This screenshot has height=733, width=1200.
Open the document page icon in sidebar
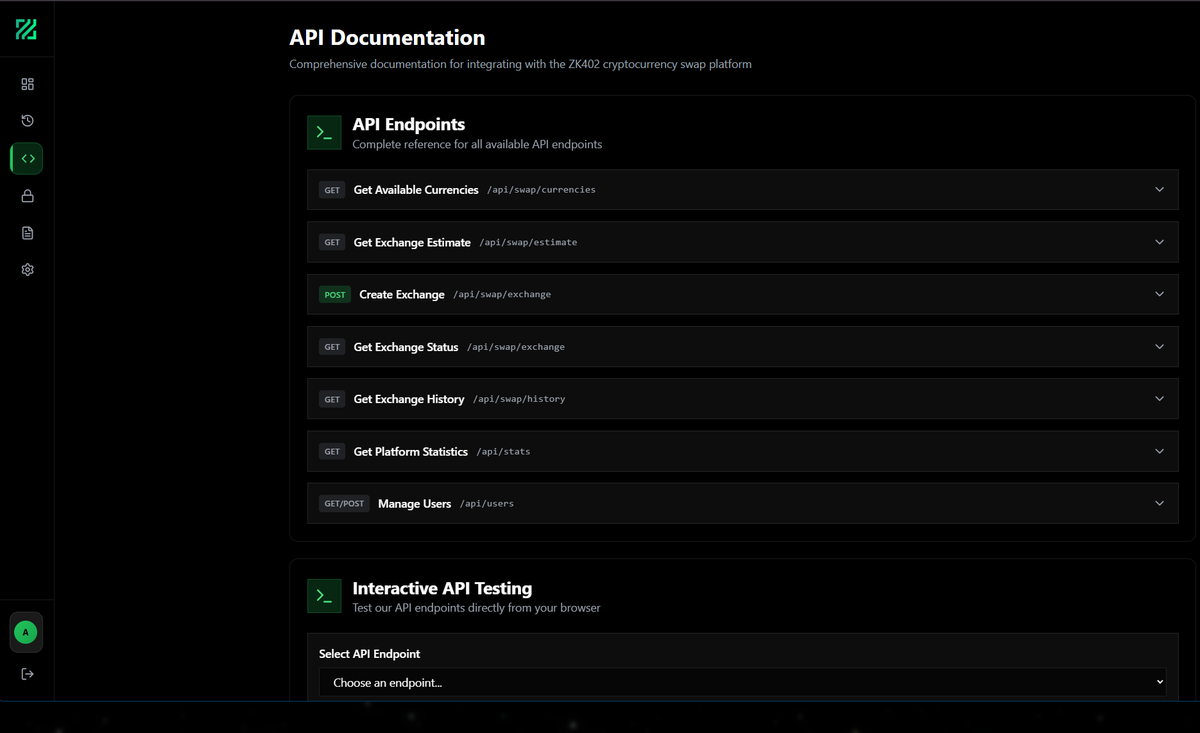point(27,233)
